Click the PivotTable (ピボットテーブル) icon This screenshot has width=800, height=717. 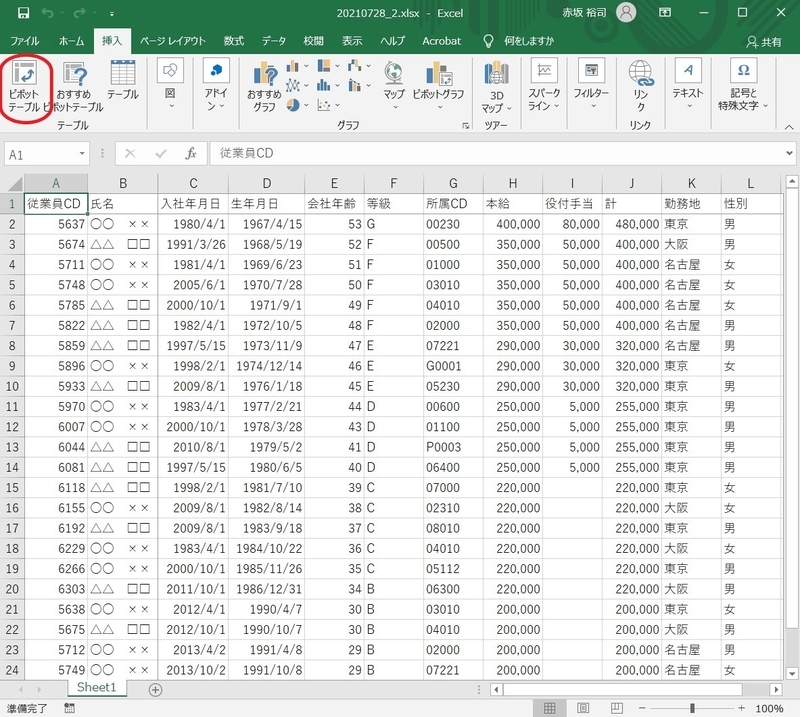pyautogui.click(x=24, y=87)
